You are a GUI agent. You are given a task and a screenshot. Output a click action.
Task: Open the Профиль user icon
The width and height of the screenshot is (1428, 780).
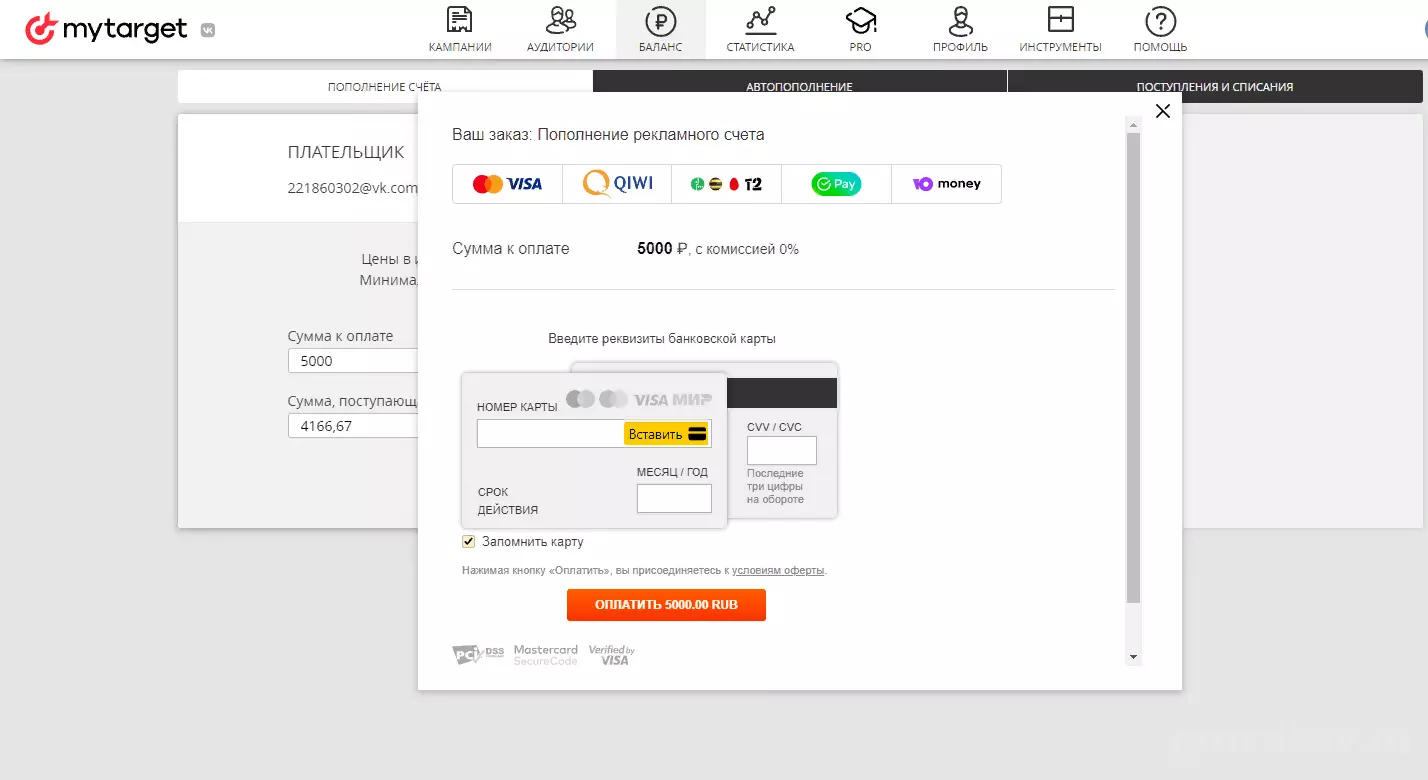(x=961, y=20)
